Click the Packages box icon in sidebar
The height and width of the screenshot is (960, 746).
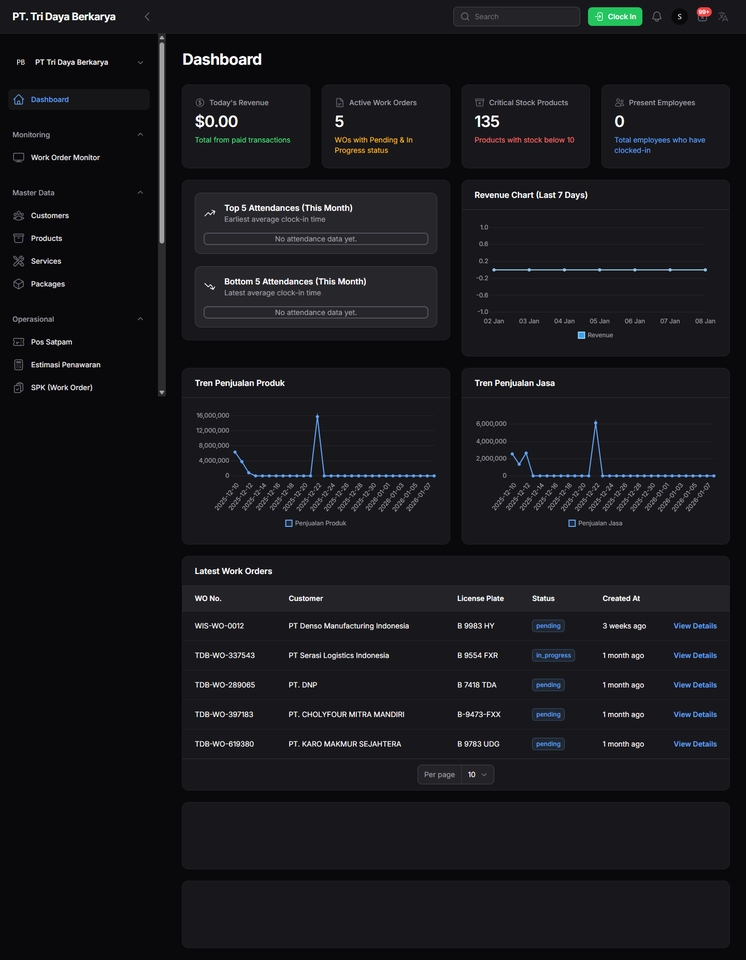(x=19, y=284)
